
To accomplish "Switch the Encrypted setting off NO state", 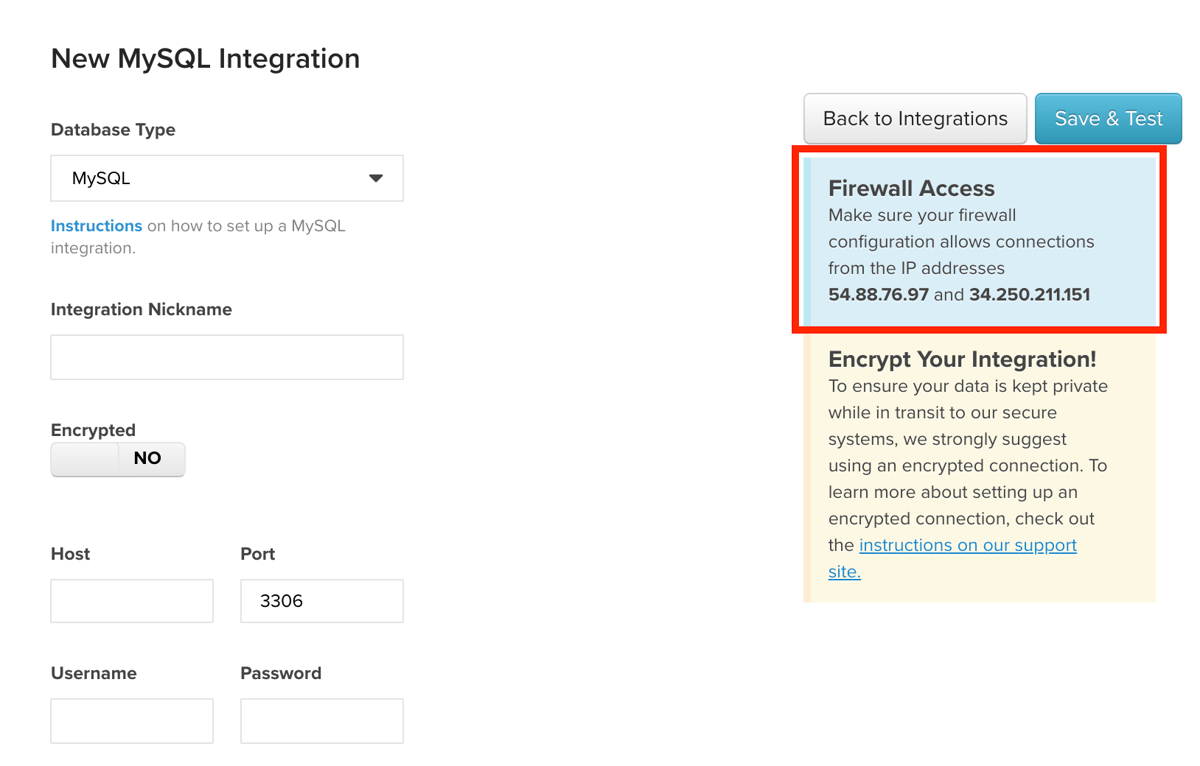I will pos(117,459).
